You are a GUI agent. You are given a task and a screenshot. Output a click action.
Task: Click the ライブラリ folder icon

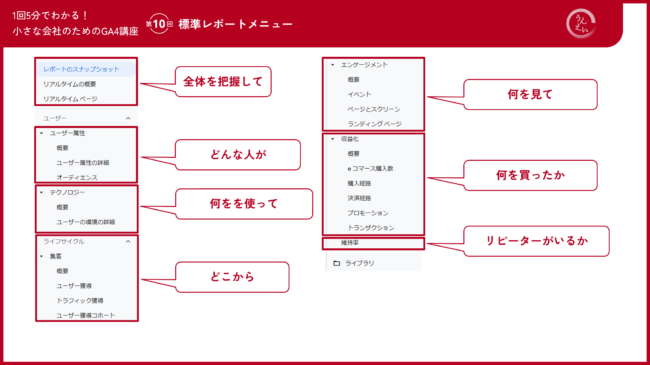[x=337, y=263]
